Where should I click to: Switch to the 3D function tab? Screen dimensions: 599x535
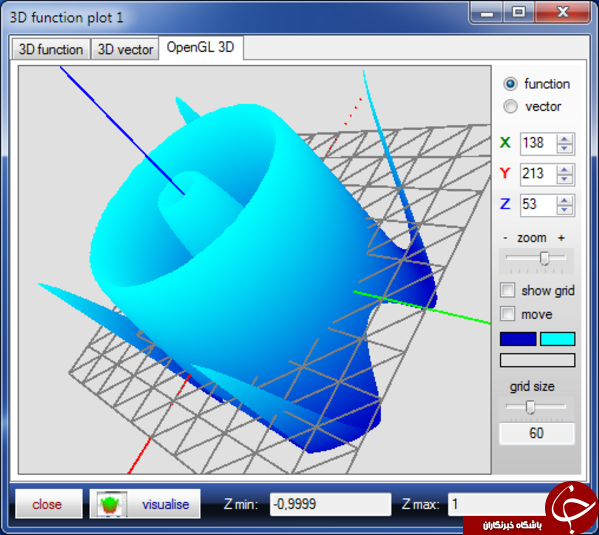[51, 49]
